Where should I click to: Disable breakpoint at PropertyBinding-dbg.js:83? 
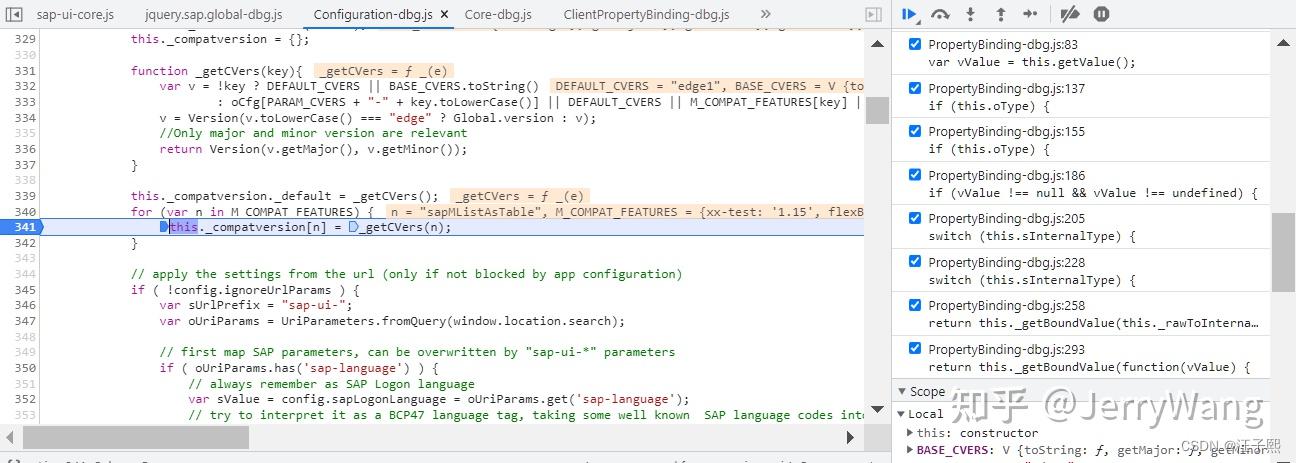coord(914,45)
